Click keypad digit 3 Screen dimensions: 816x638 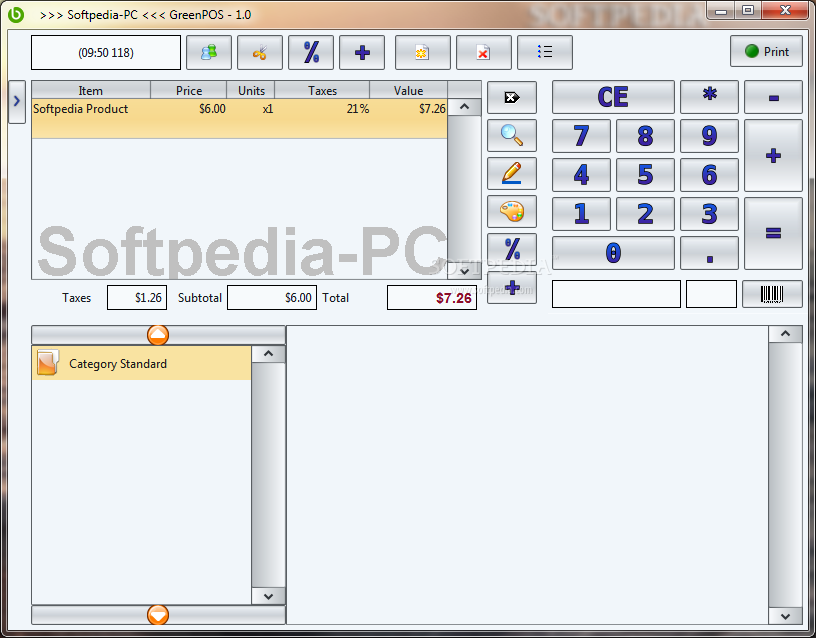(709, 214)
